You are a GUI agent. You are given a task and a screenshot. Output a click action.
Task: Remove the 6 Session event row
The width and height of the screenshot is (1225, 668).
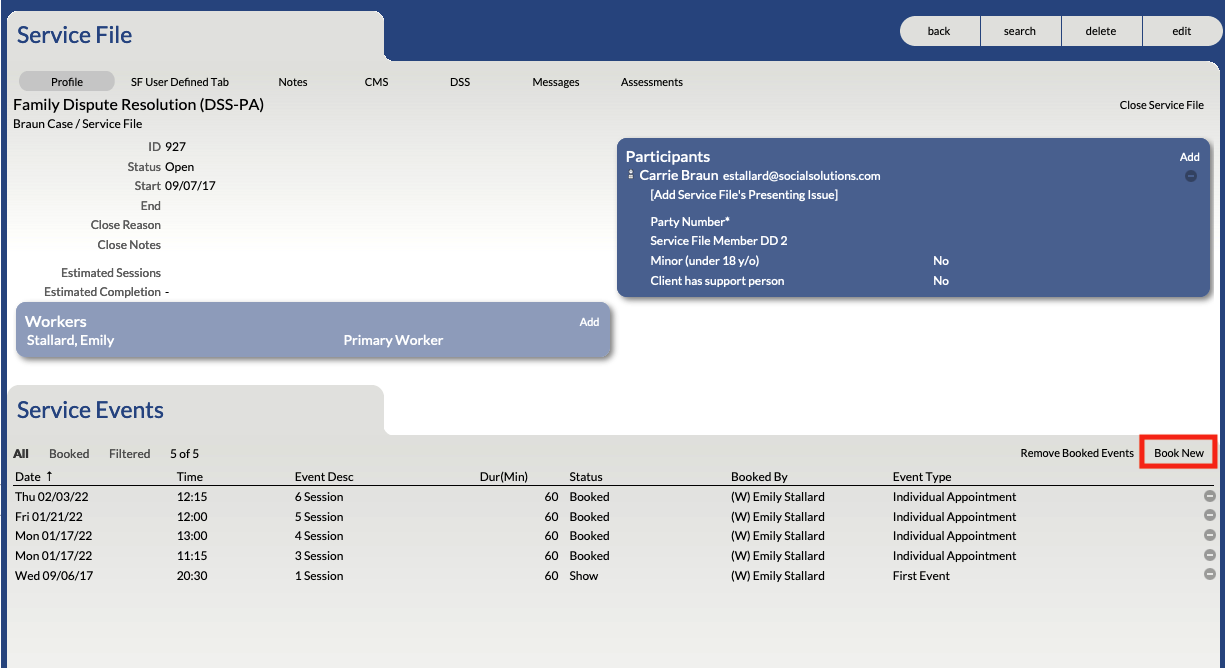pyautogui.click(x=1209, y=496)
